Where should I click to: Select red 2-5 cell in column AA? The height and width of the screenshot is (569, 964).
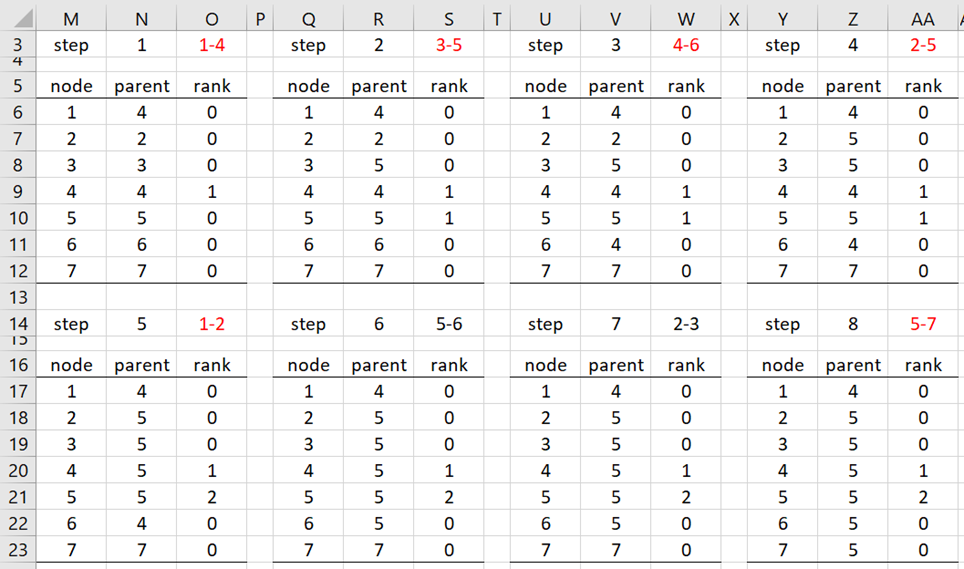923,45
